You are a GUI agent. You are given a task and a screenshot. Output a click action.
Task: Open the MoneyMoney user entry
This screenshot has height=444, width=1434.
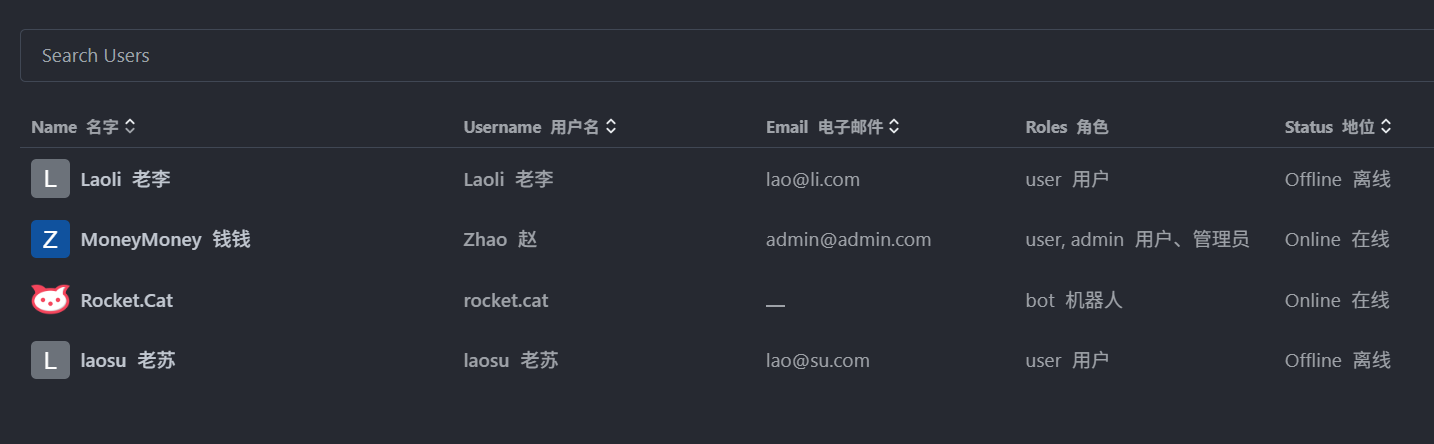click(x=727, y=239)
